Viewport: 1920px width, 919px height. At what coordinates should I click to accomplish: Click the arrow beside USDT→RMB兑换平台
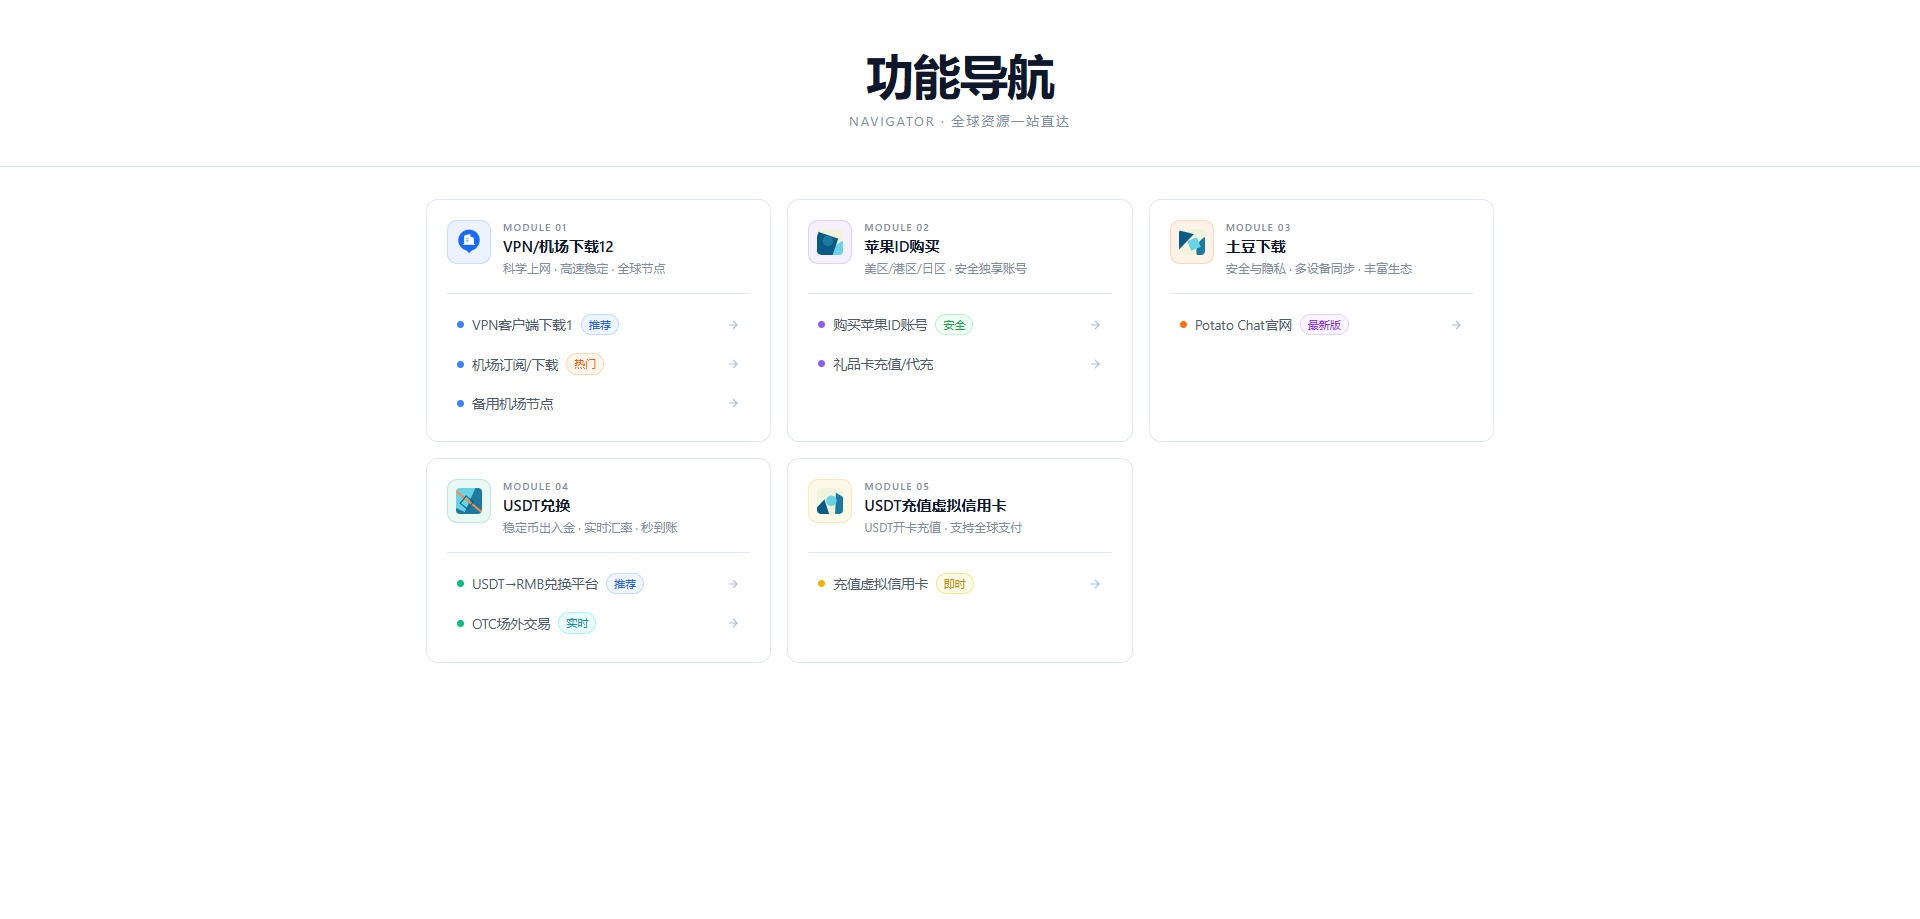(x=734, y=584)
